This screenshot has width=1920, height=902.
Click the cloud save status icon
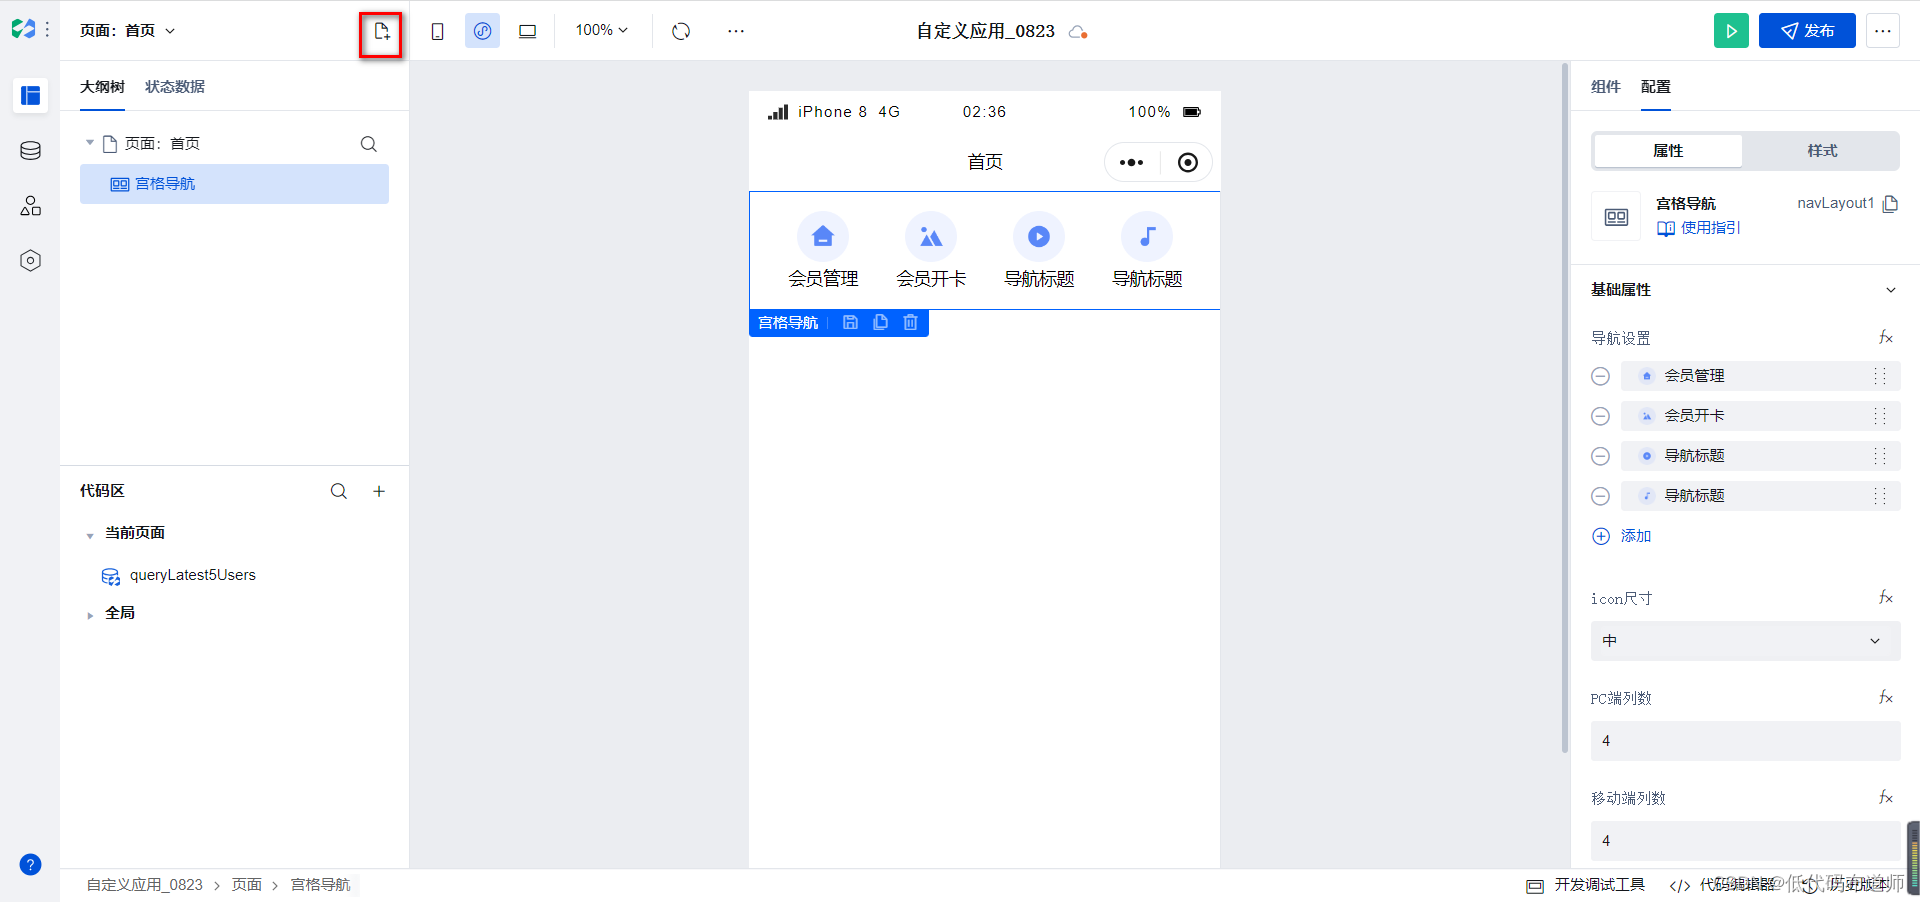point(1078,32)
